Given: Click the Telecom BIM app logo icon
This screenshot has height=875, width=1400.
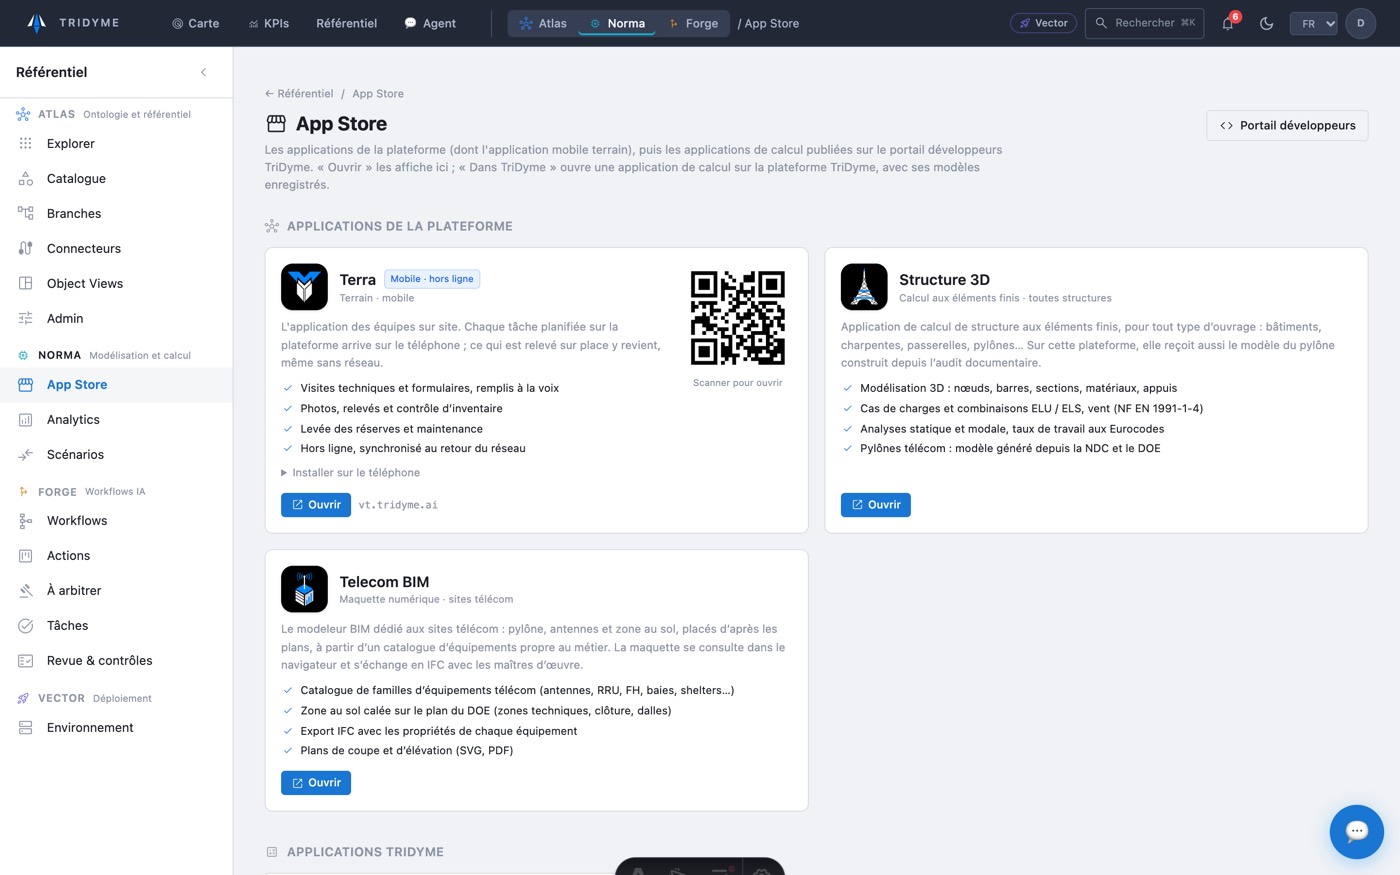Looking at the screenshot, I should coord(304,589).
